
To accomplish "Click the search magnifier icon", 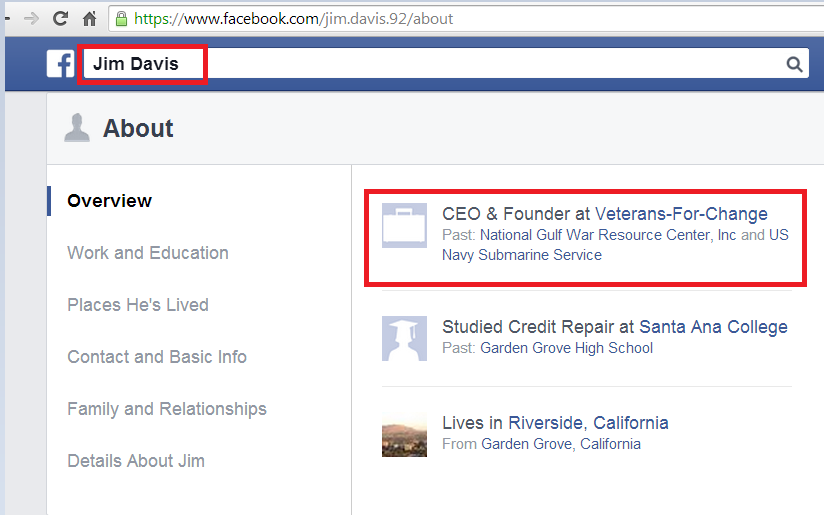I will tap(794, 65).
